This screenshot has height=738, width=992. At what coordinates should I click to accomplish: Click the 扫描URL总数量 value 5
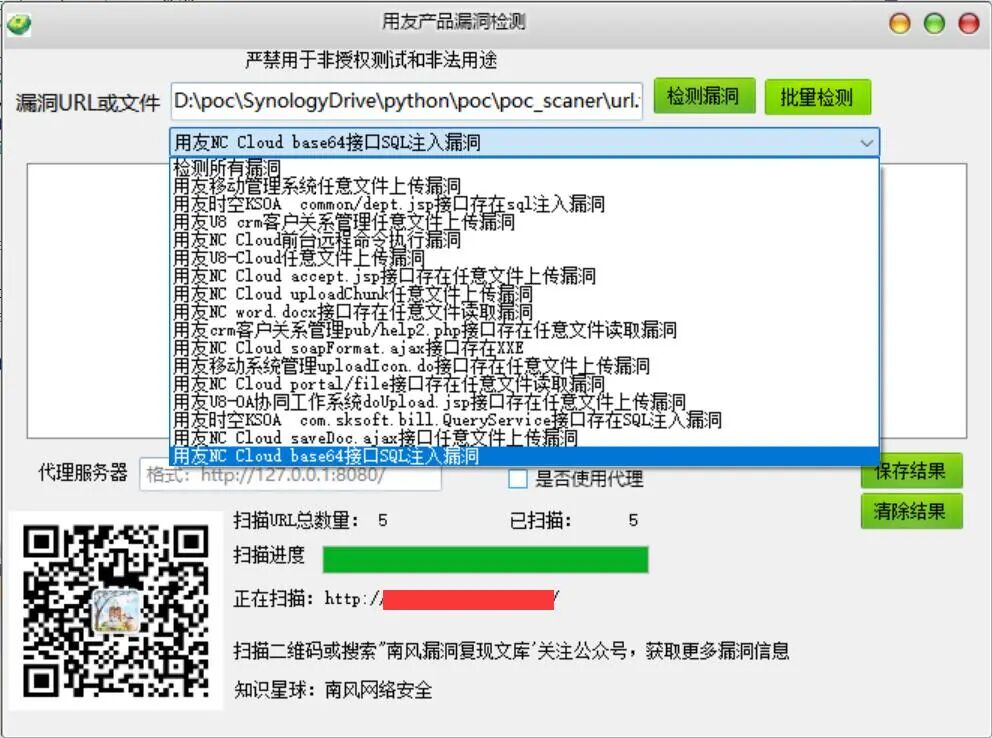(382, 521)
